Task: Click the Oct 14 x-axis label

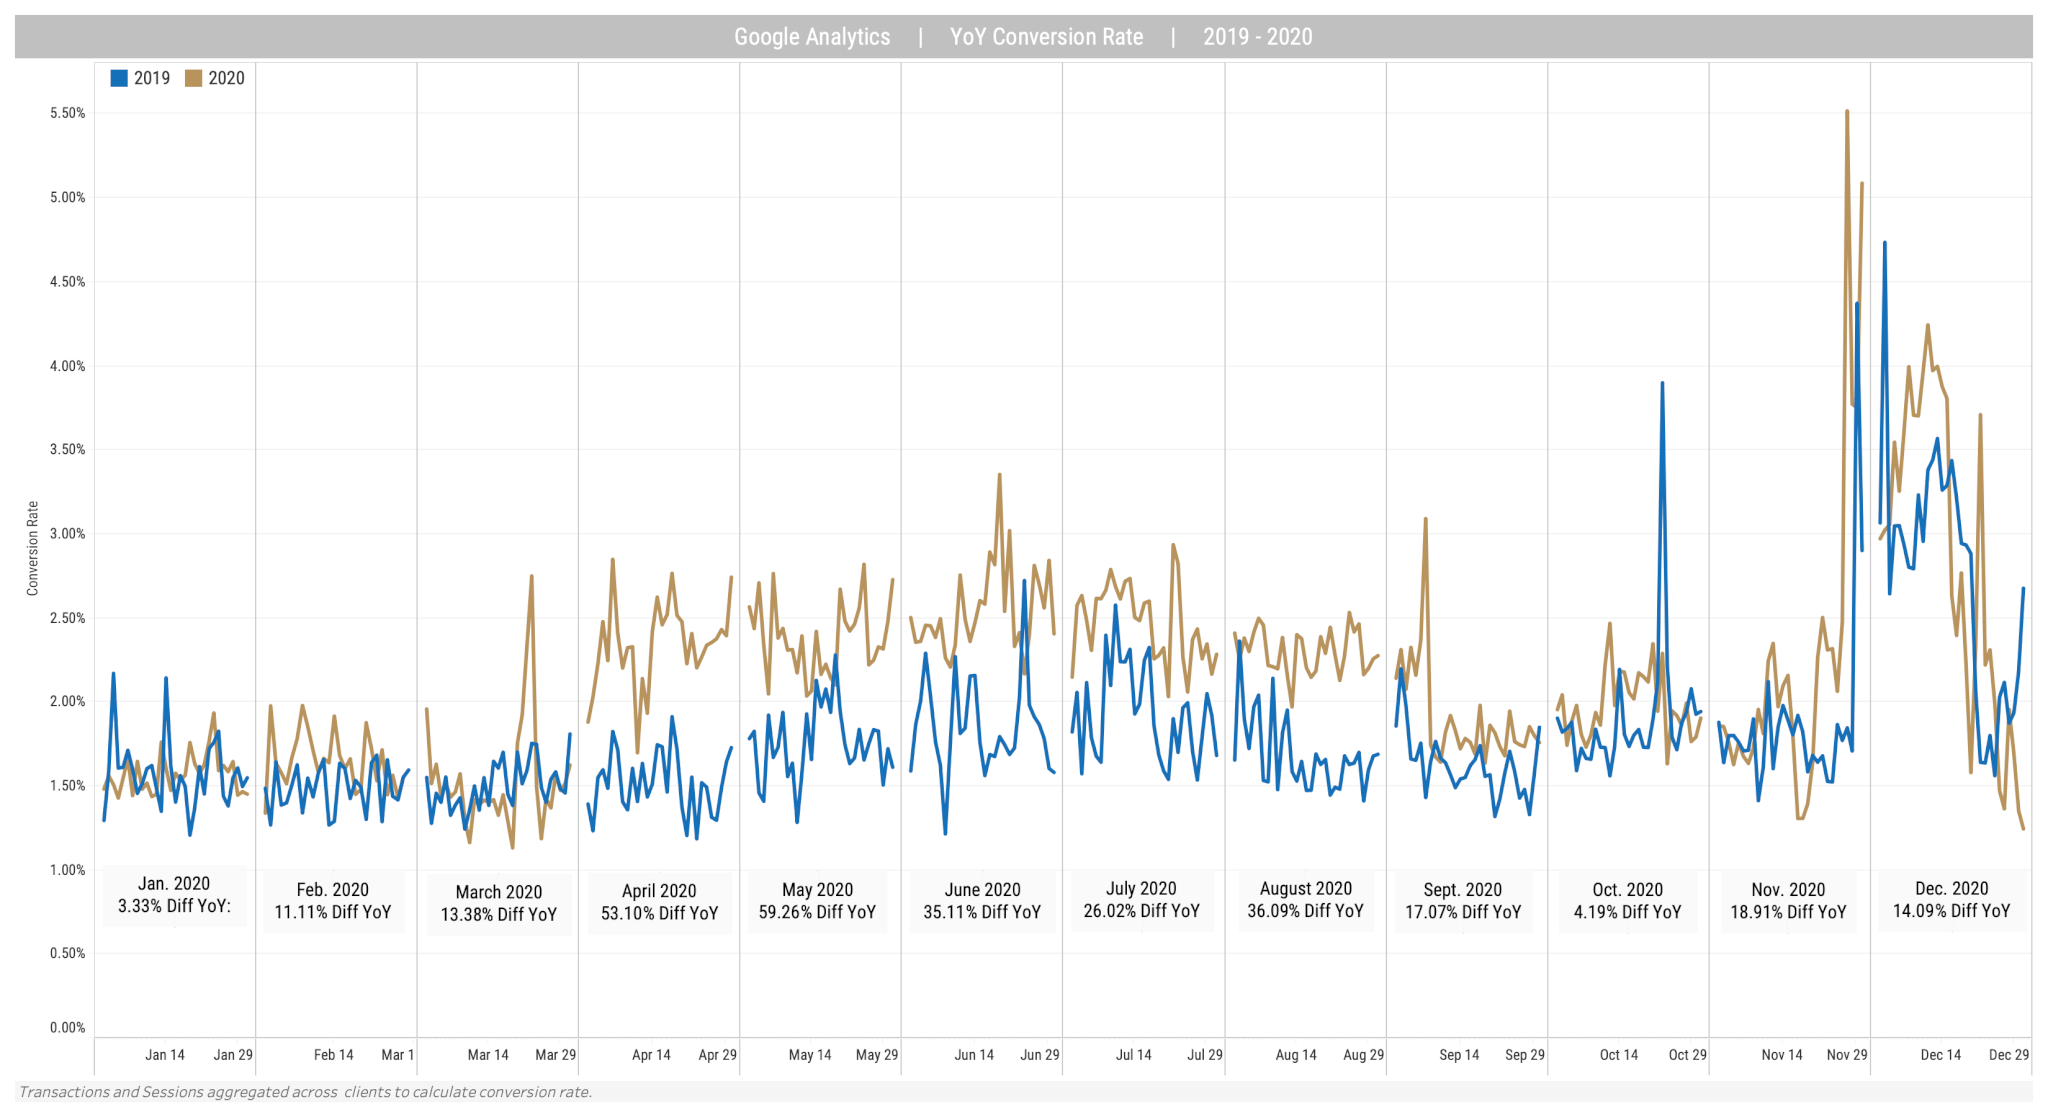Action: 1619,1055
